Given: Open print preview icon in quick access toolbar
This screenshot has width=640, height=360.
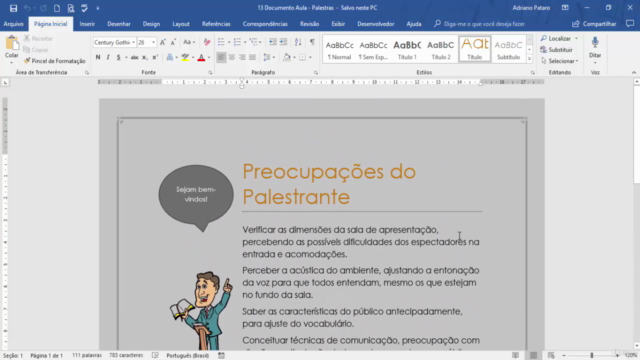Looking at the screenshot, I should pyautogui.click(x=71, y=8).
